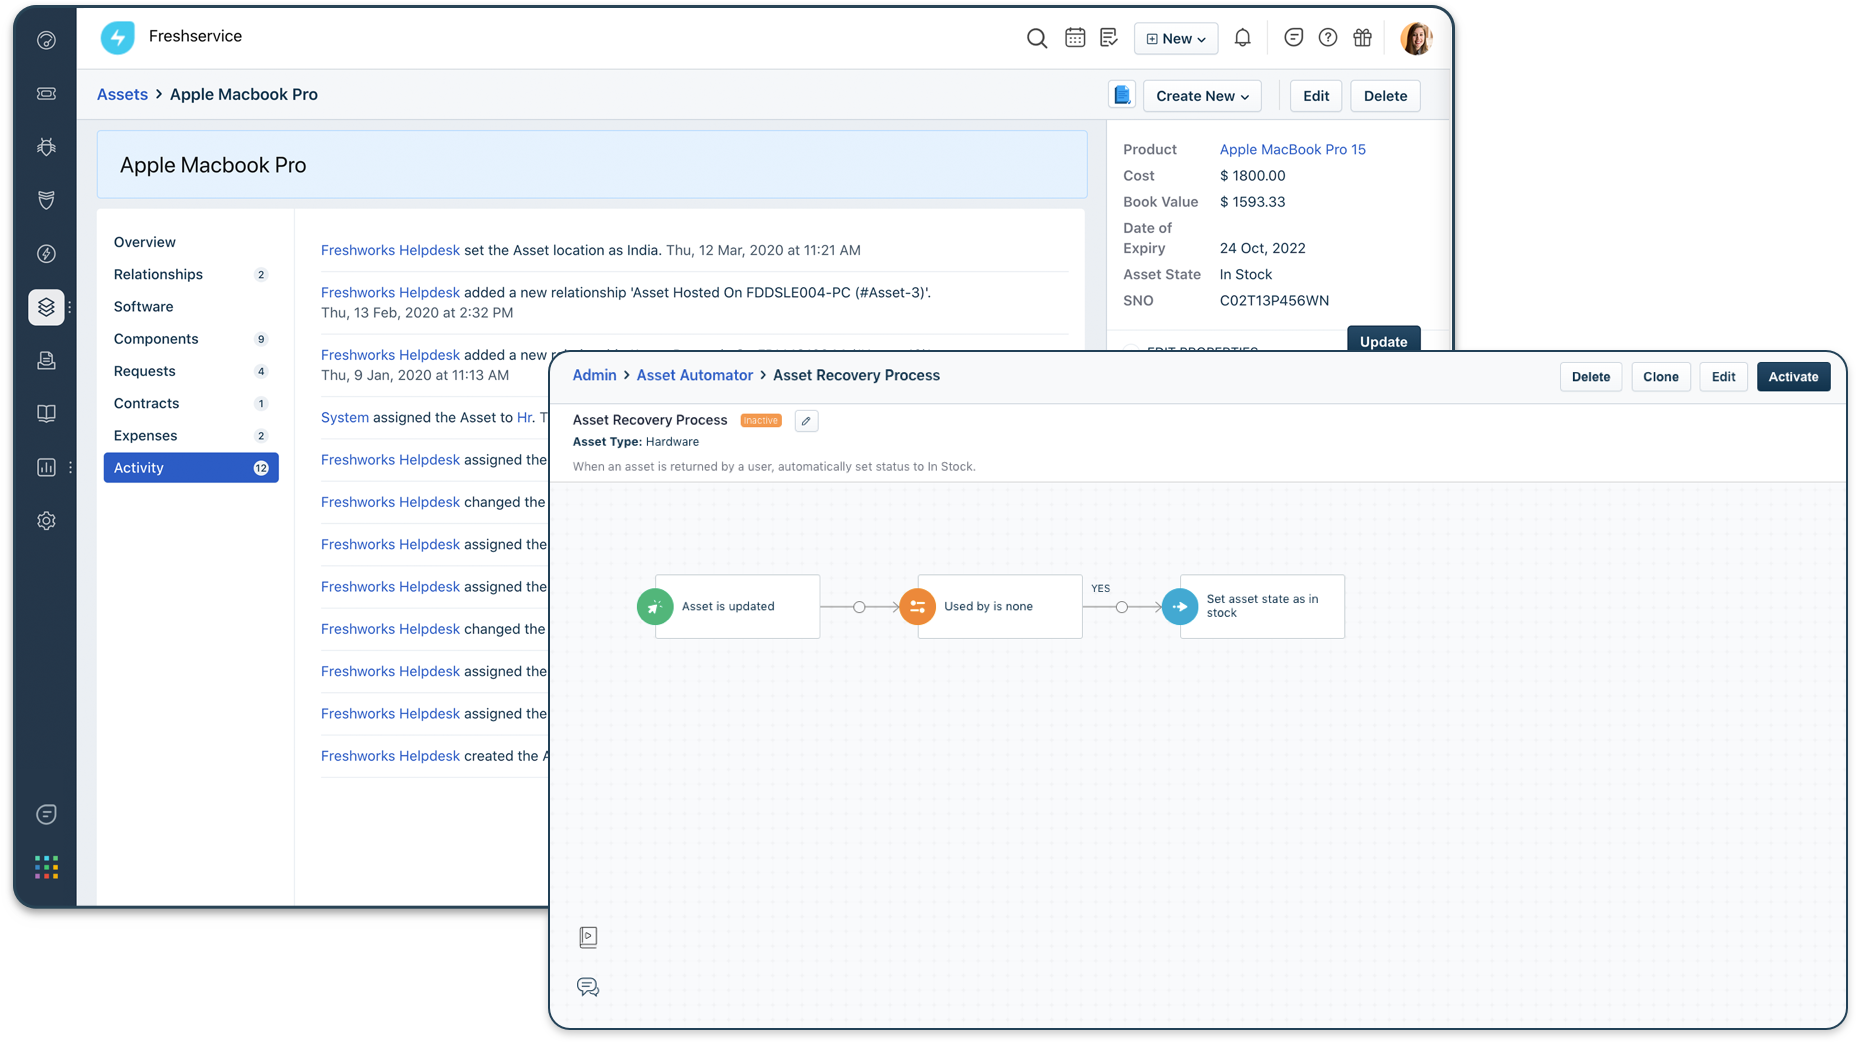Open Assets layers icon in sidebar

[x=46, y=307]
